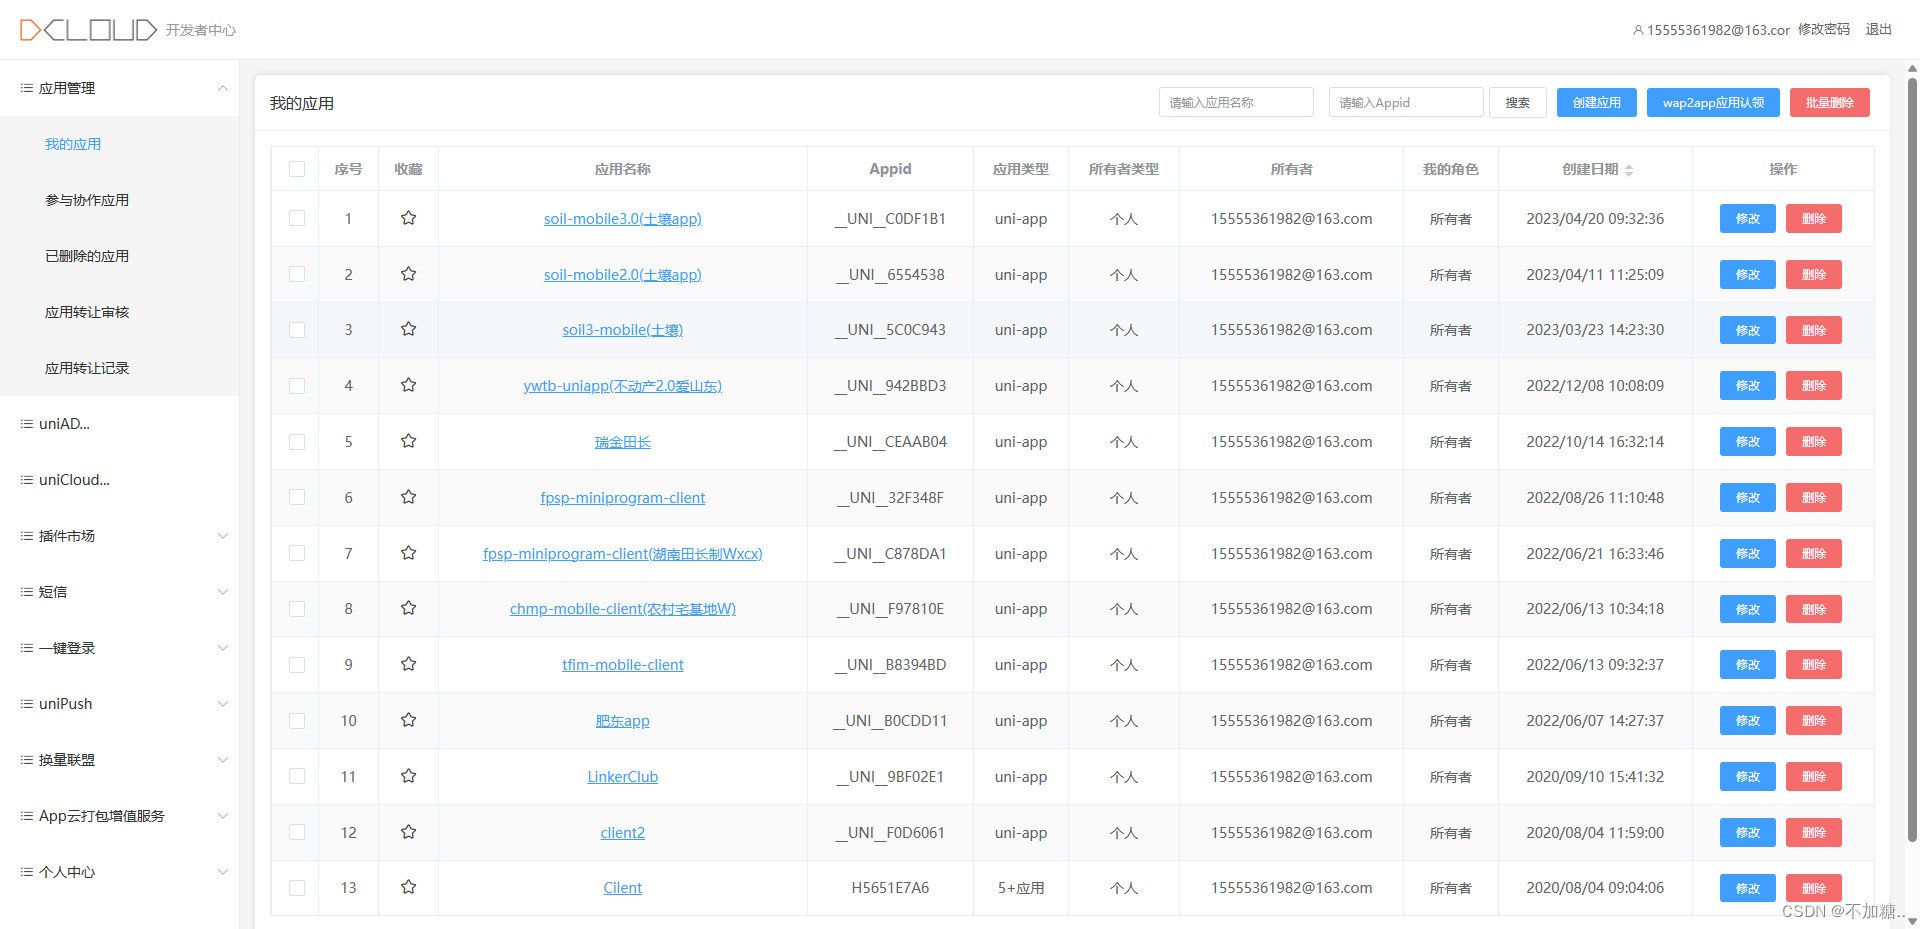
Task: Expand the uniPush sidebar menu
Action: pos(222,704)
